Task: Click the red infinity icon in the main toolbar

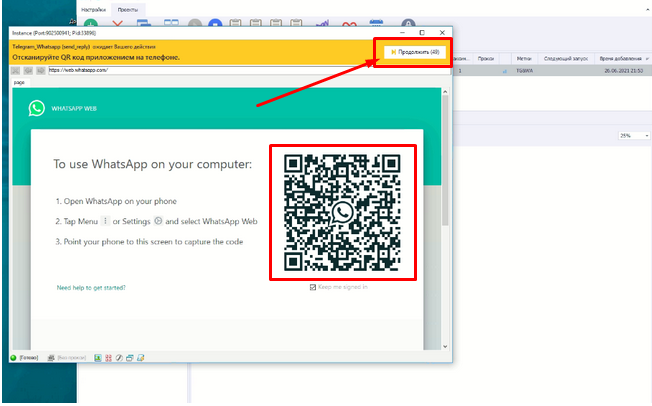Action: [349, 24]
